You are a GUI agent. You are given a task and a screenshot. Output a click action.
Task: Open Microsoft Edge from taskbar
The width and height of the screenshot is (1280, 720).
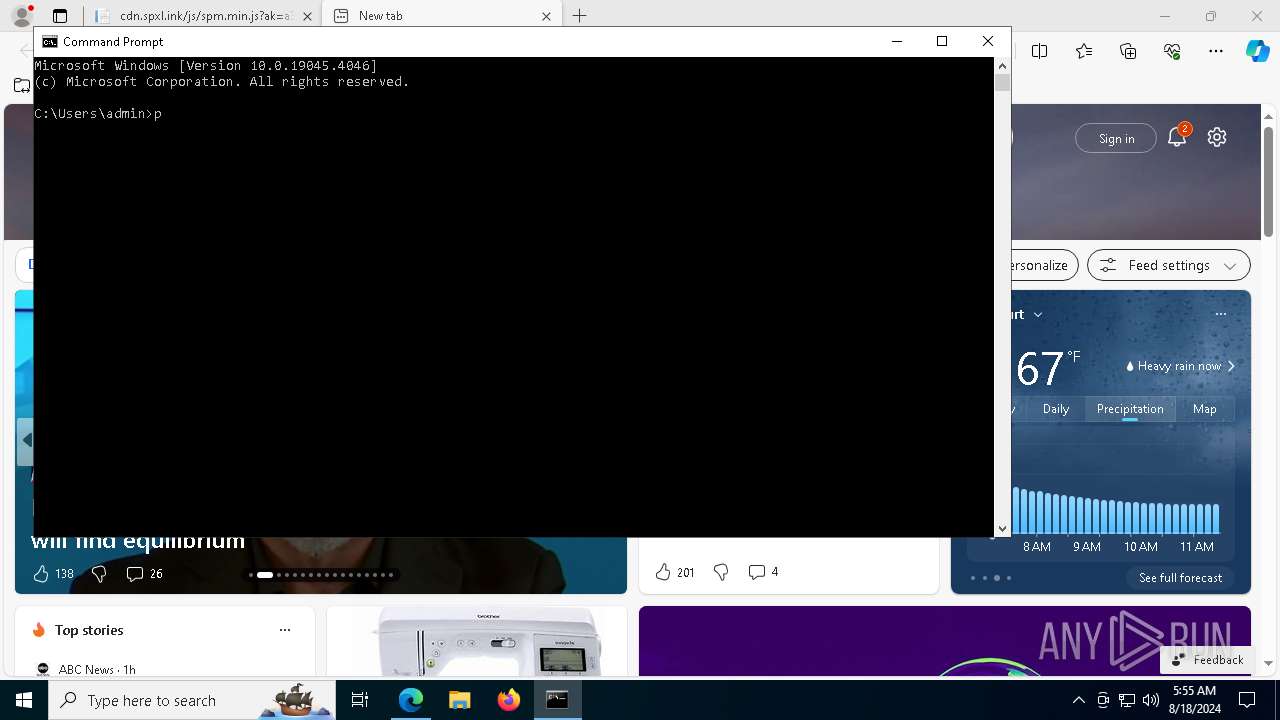point(411,700)
